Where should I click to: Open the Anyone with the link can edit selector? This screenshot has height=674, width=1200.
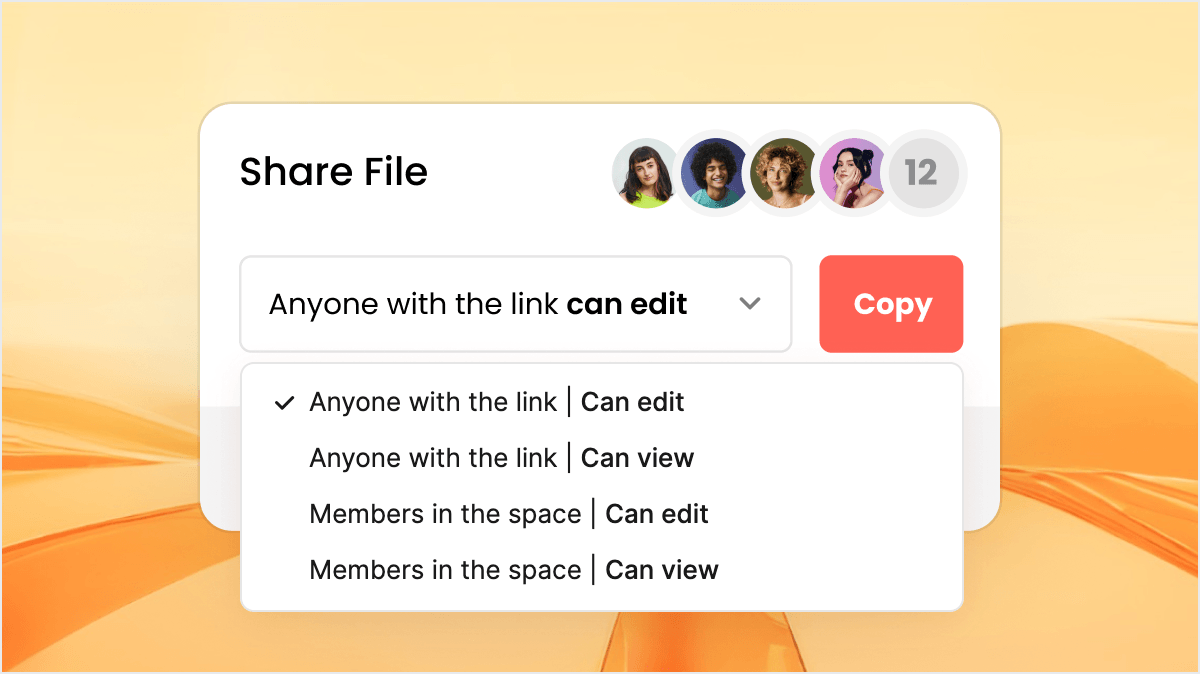pos(515,304)
